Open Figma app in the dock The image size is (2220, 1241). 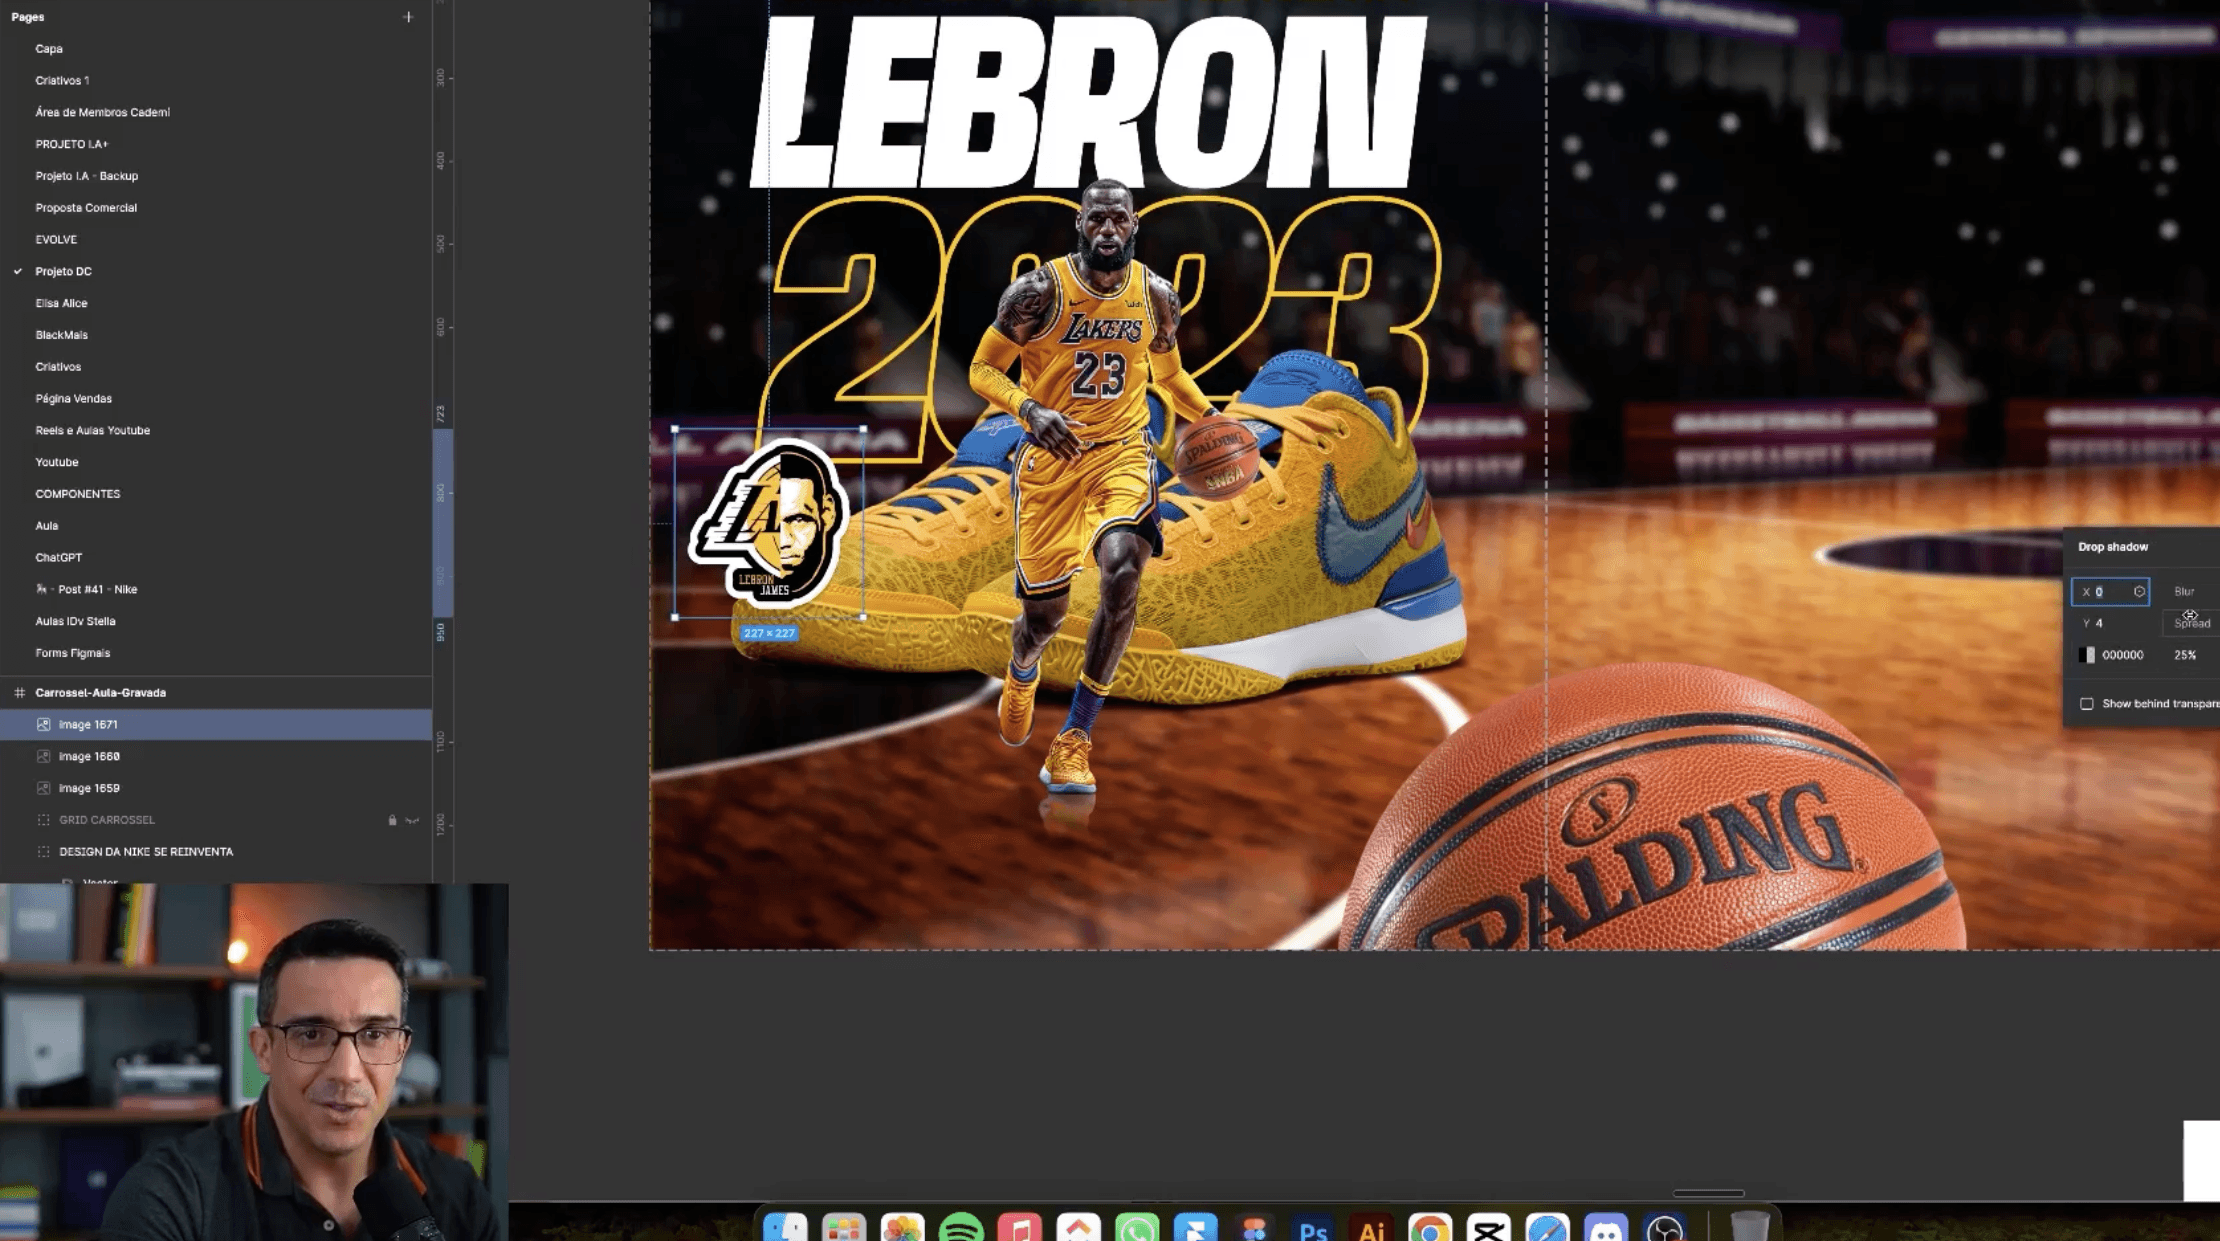(1254, 1228)
